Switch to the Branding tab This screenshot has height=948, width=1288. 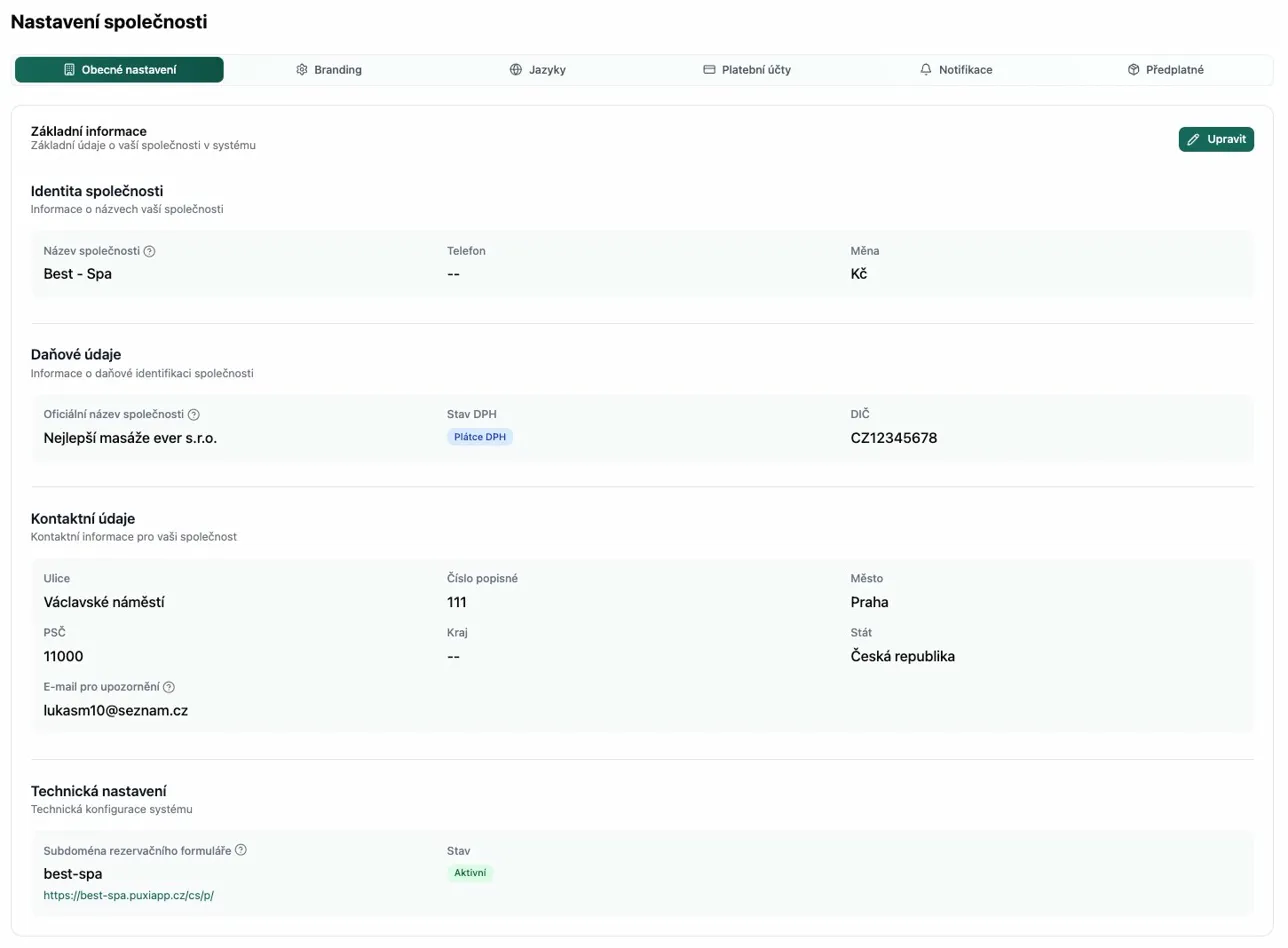coord(329,70)
